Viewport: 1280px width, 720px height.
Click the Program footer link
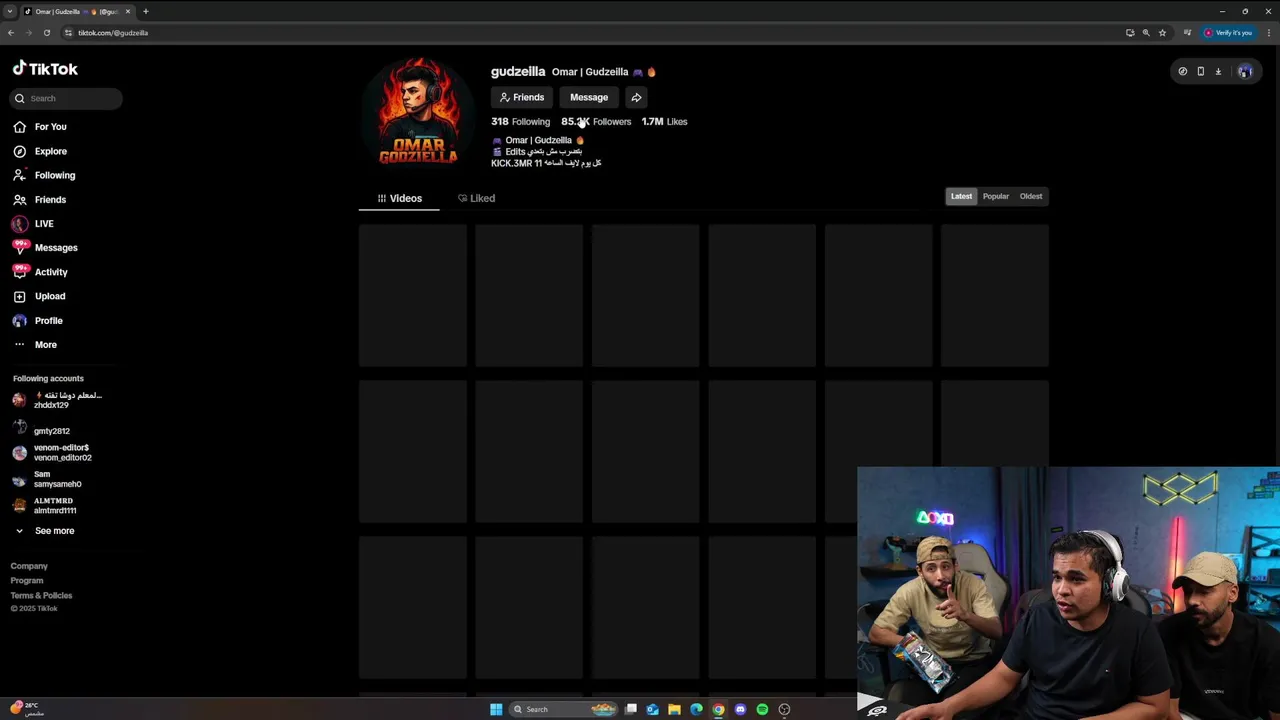tap(27, 581)
